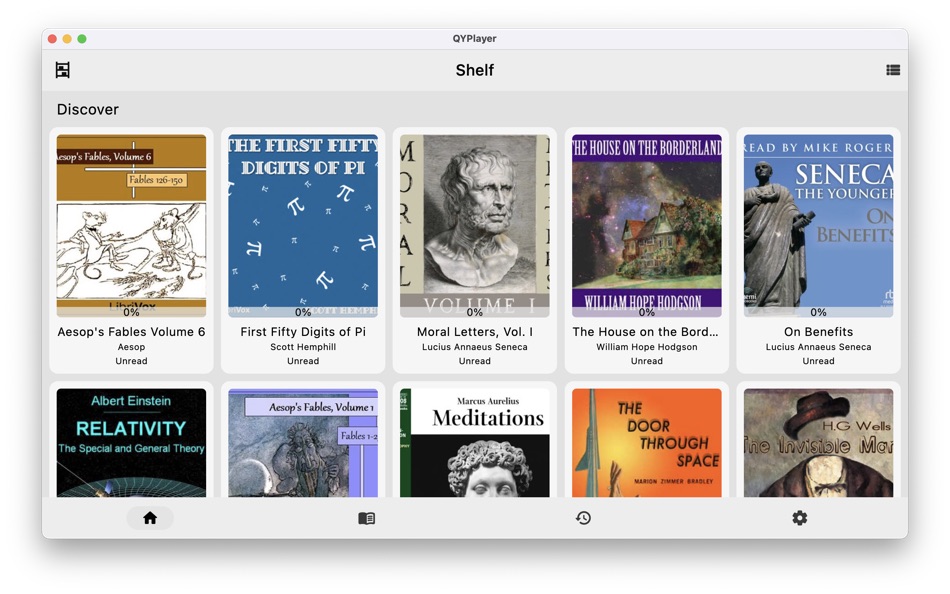Open First Fifty Digits of Pi cover

tap(303, 225)
